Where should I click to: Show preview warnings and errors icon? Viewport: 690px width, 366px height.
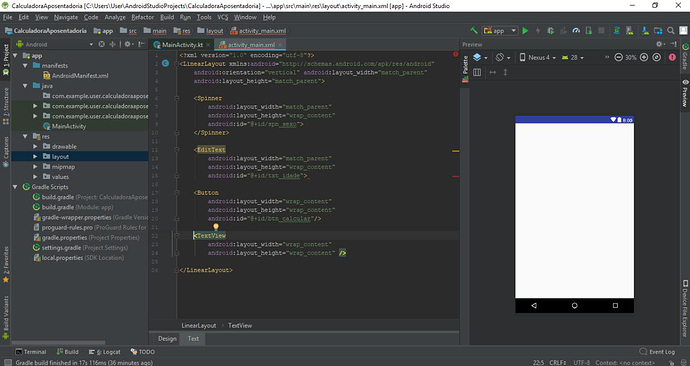coord(672,58)
